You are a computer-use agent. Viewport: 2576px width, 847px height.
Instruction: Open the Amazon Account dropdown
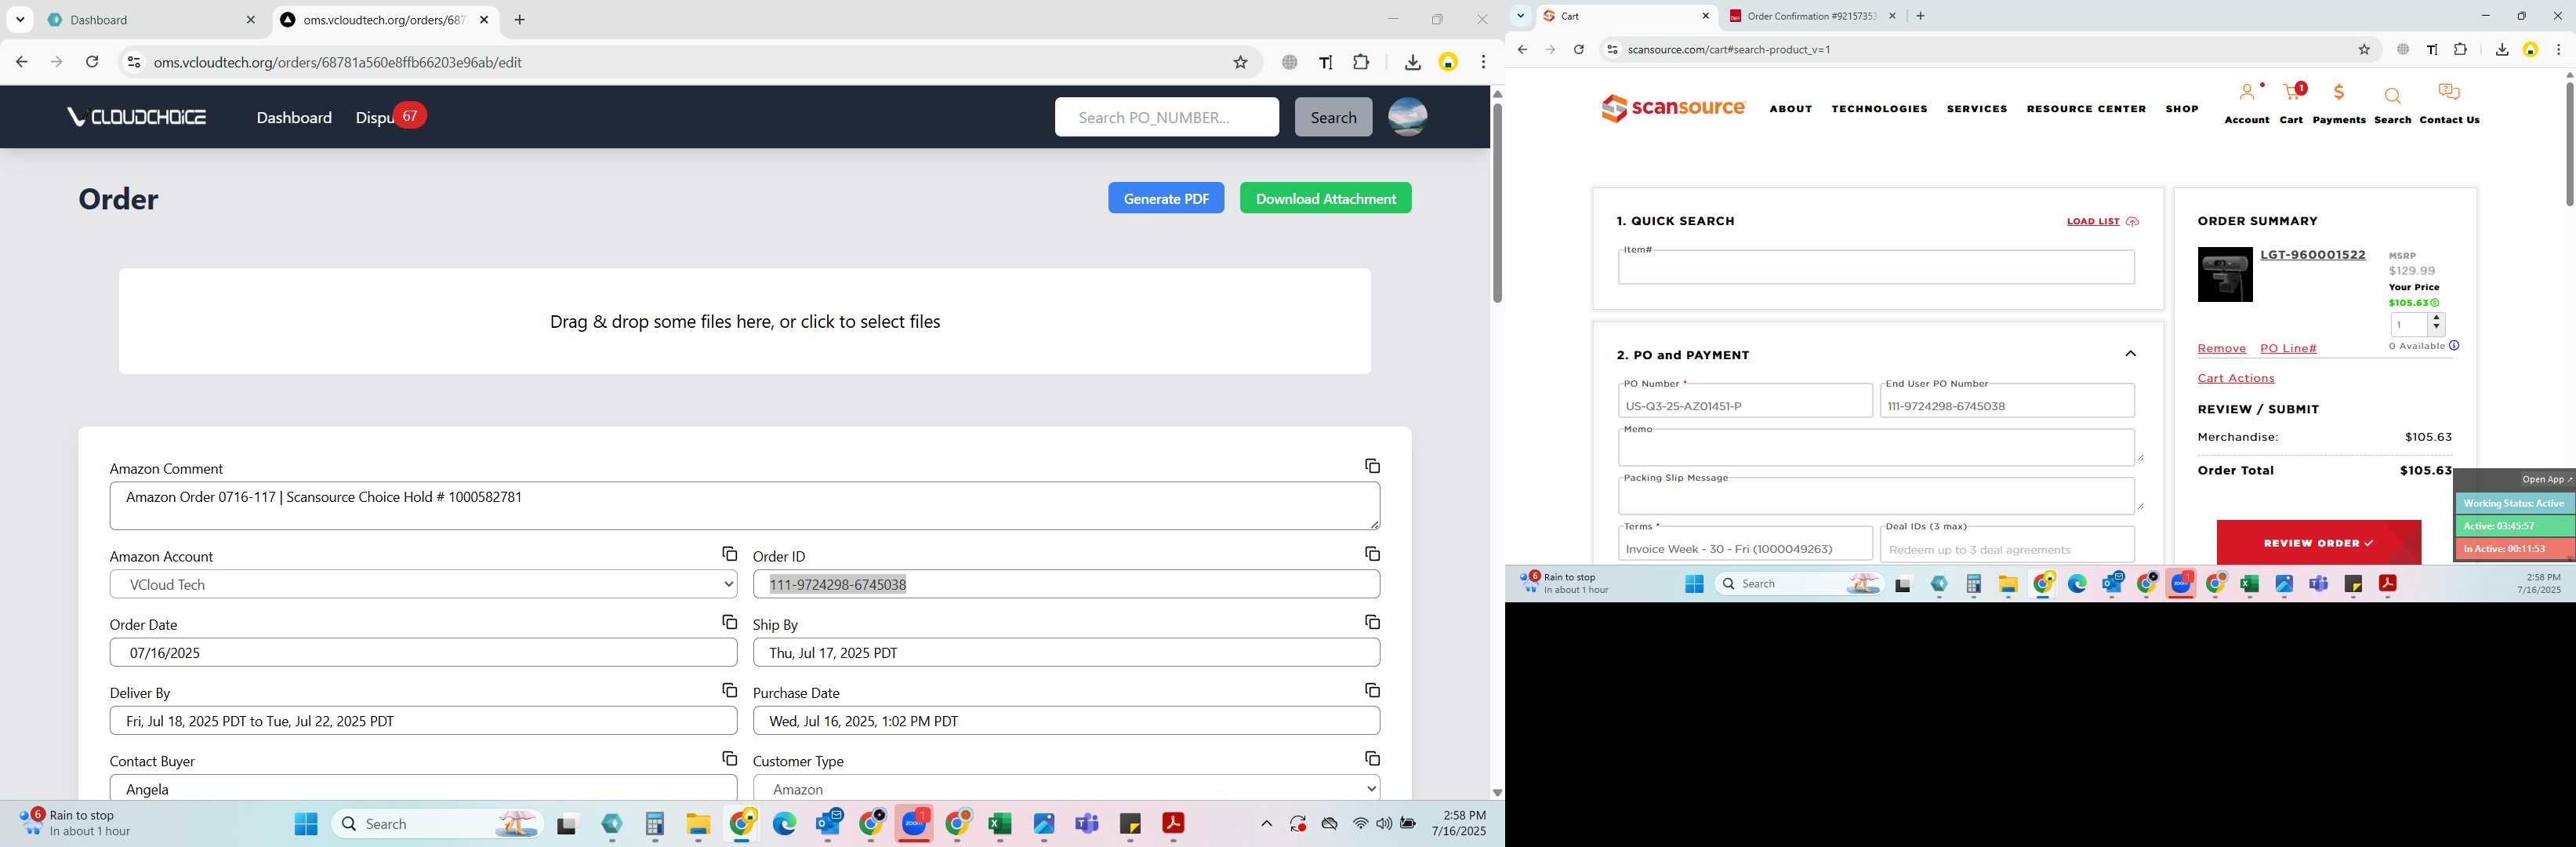(423, 584)
